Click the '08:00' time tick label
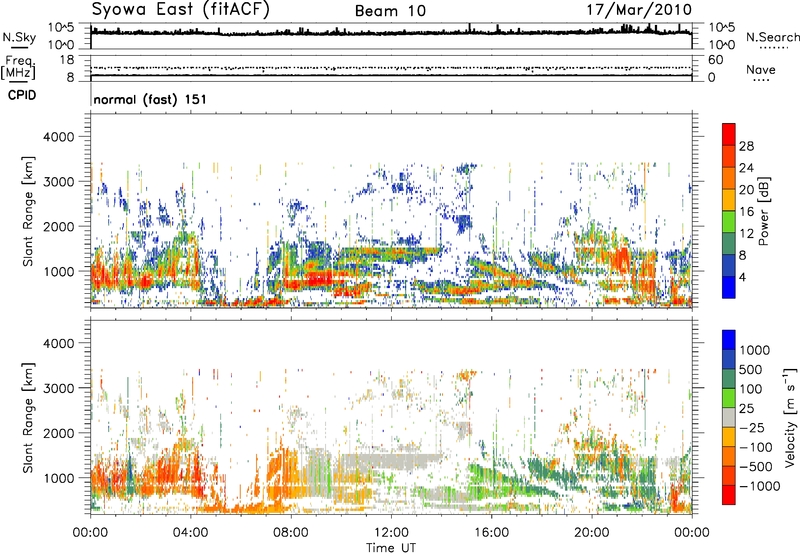The width and height of the screenshot is (800, 554). 291,533
